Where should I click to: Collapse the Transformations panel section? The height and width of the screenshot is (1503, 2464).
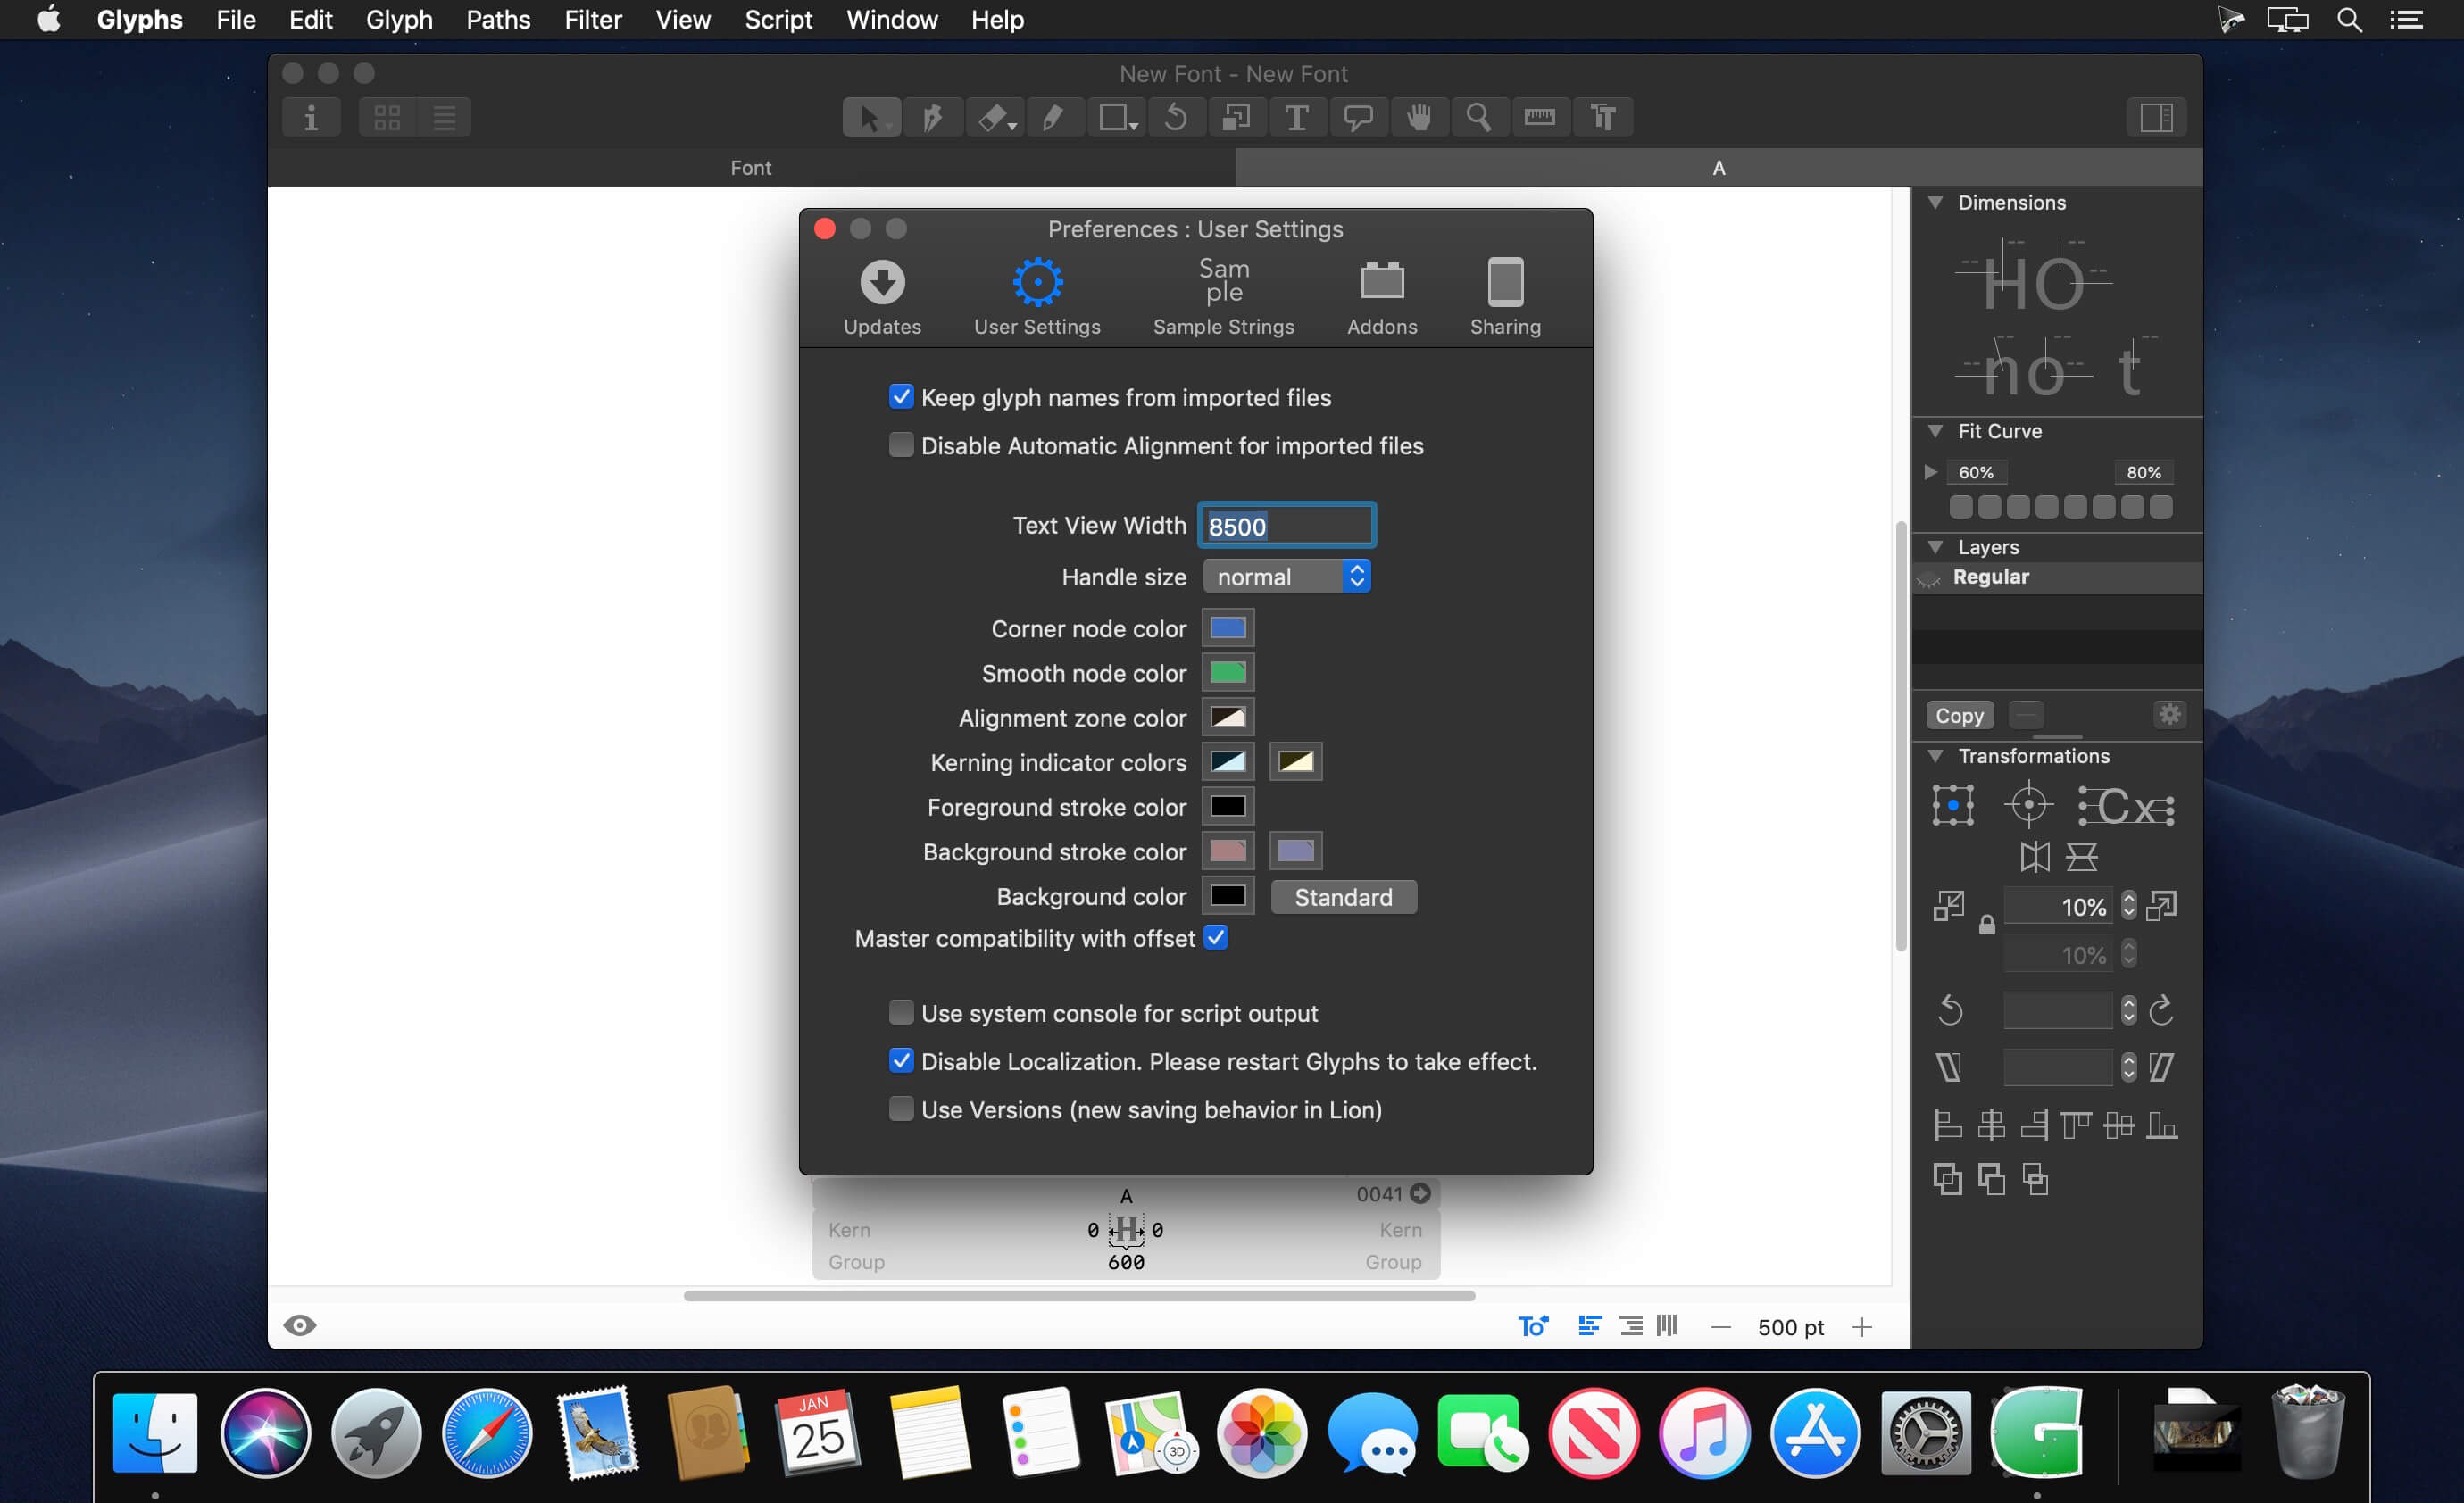1936,756
